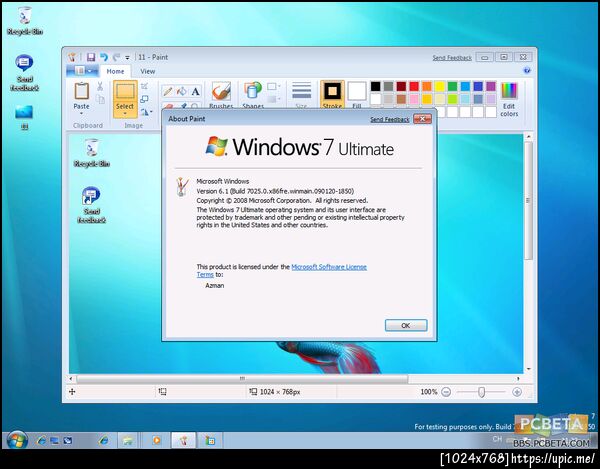Click the vertical scrollbar down arrow
Image resolution: width=600 pixels, height=469 pixels.
(x=528, y=369)
